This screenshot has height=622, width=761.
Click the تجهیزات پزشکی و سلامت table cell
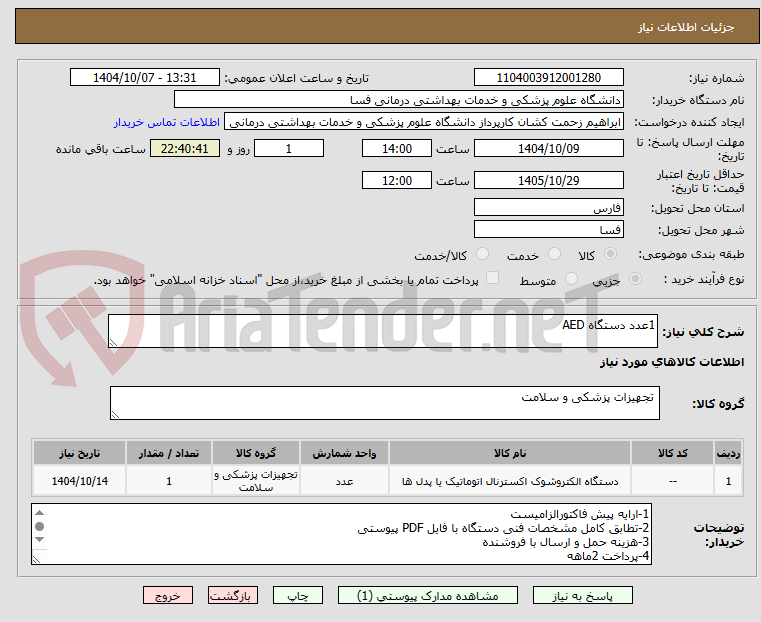pos(256,481)
